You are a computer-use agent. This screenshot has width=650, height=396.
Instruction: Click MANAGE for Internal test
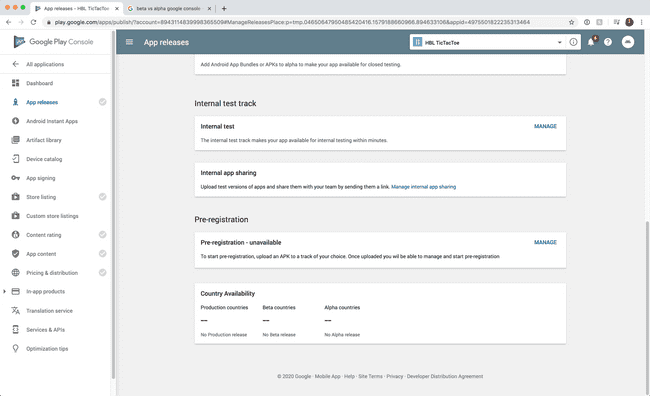coord(545,126)
